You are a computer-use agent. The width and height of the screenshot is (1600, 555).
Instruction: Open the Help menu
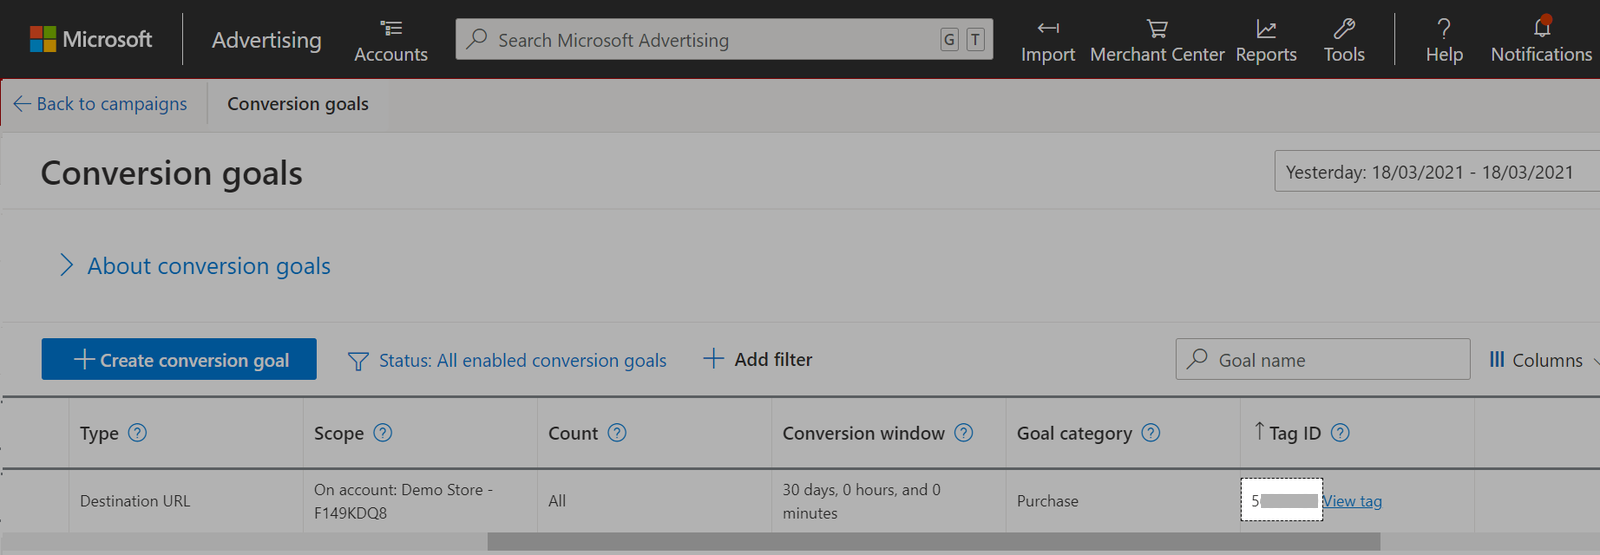click(1444, 41)
